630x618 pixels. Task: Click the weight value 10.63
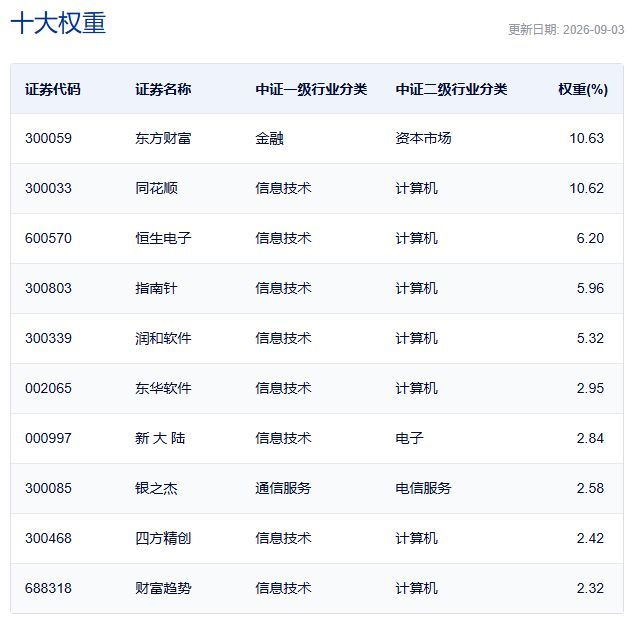coord(587,138)
